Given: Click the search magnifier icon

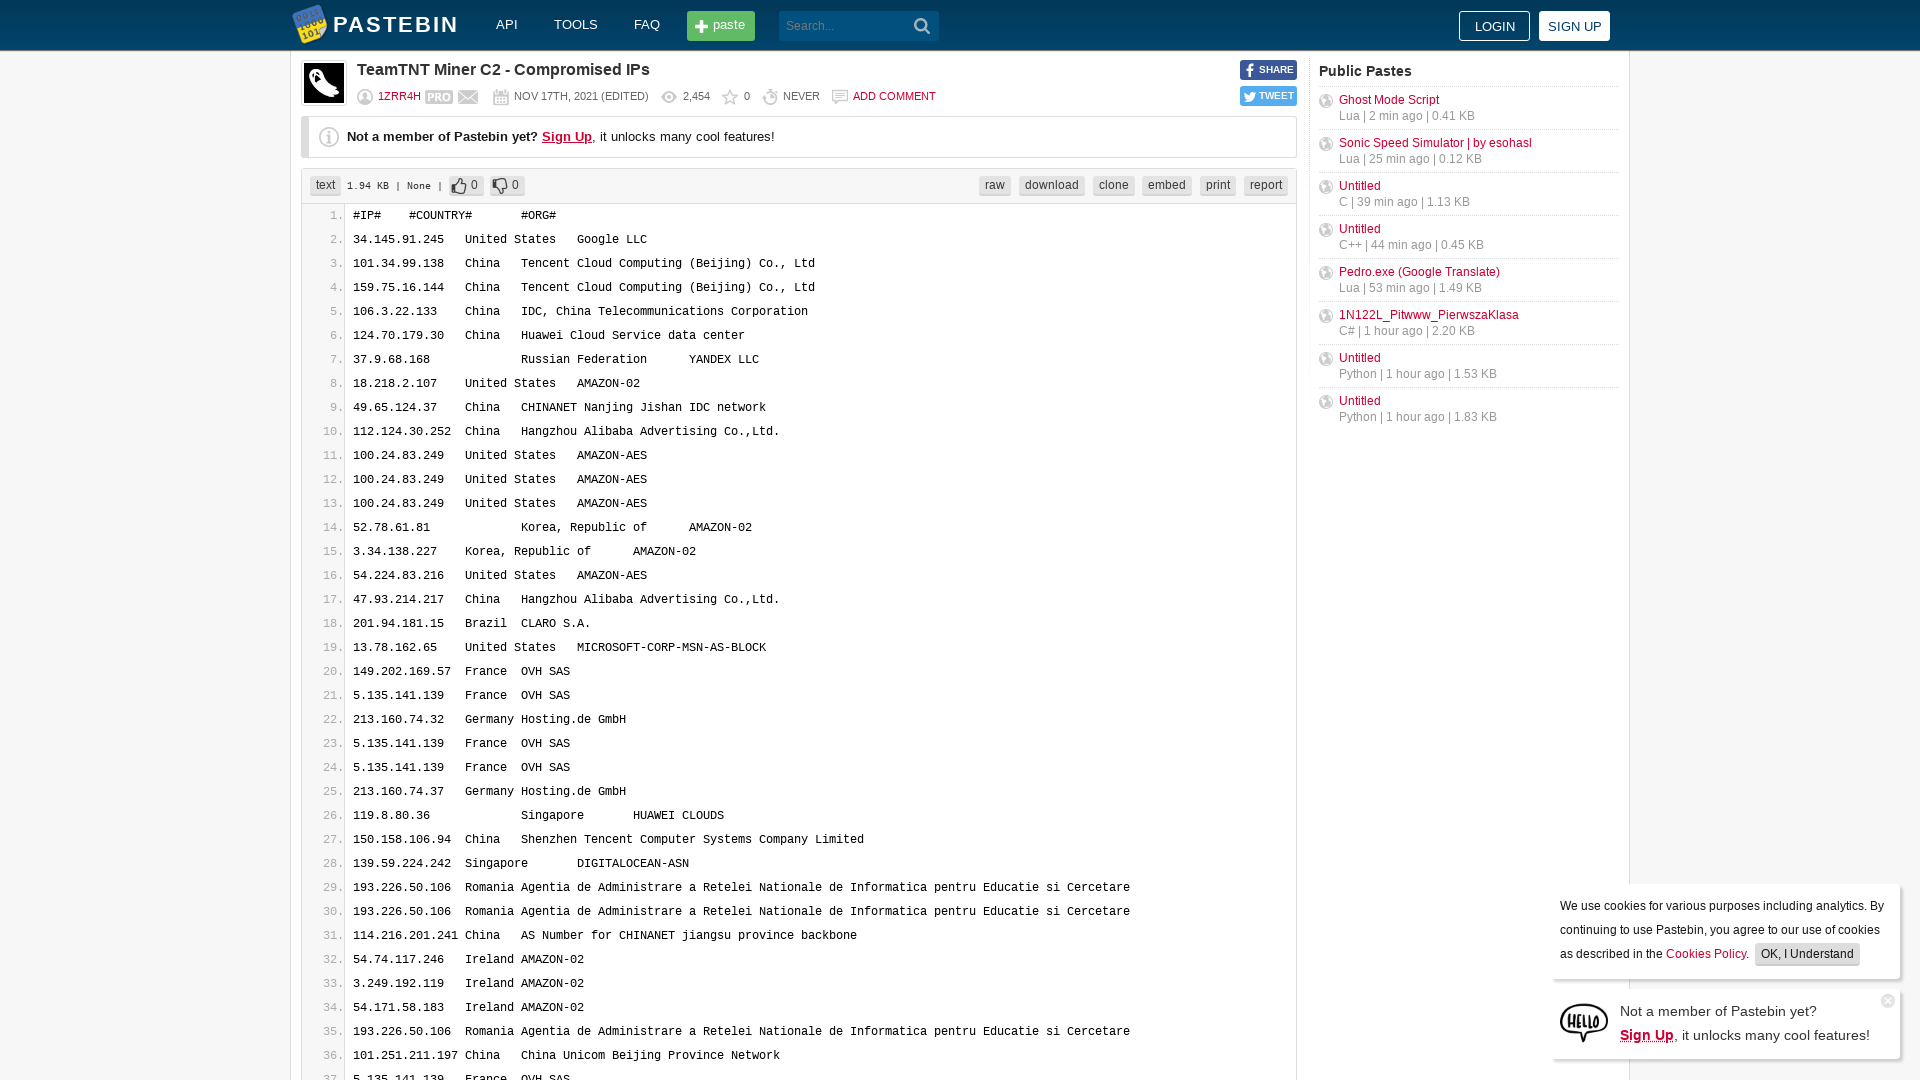Looking at the screenshot, I should pyautogui.click(x=922, y=26).
